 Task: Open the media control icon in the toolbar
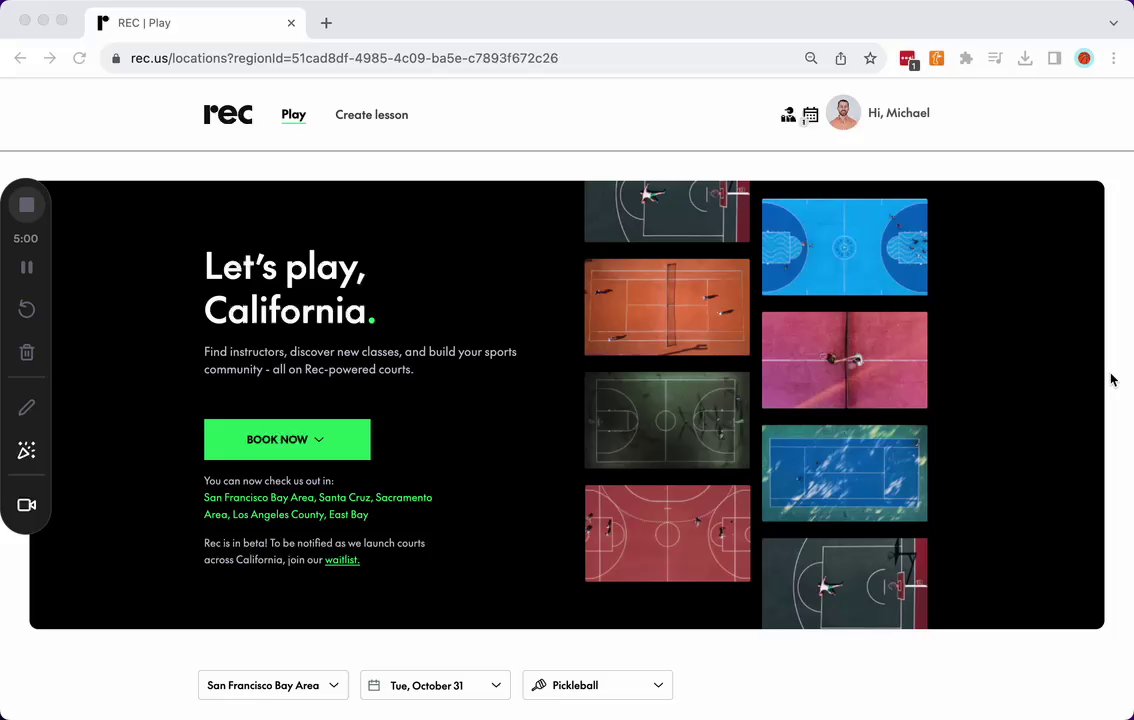[996, 59]
